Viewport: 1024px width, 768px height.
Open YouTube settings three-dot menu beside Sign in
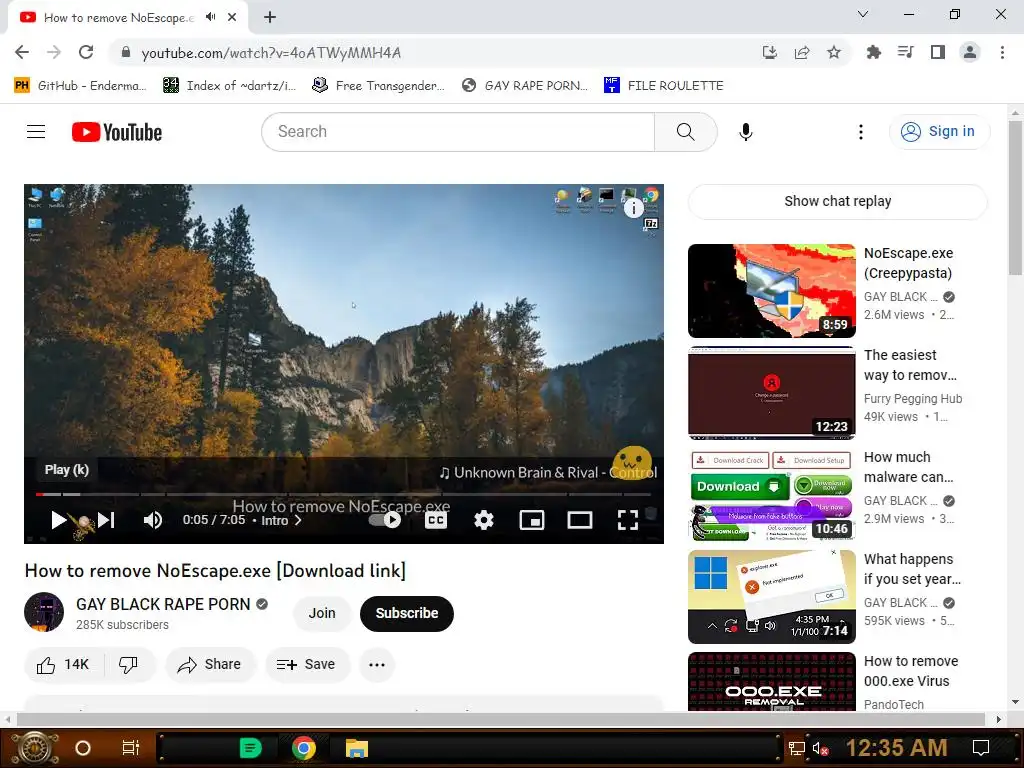(x=861, y=132)
